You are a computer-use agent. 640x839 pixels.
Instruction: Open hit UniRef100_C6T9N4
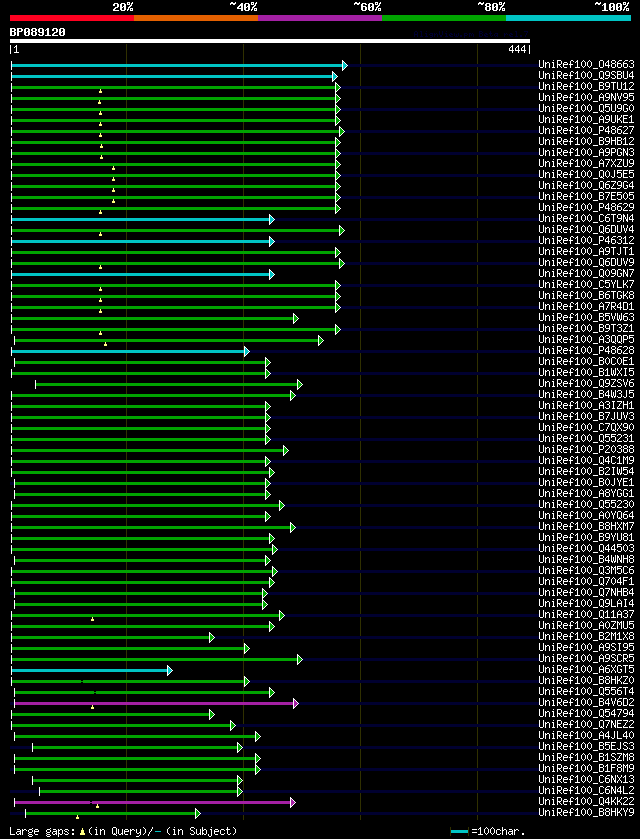(586, 218)
